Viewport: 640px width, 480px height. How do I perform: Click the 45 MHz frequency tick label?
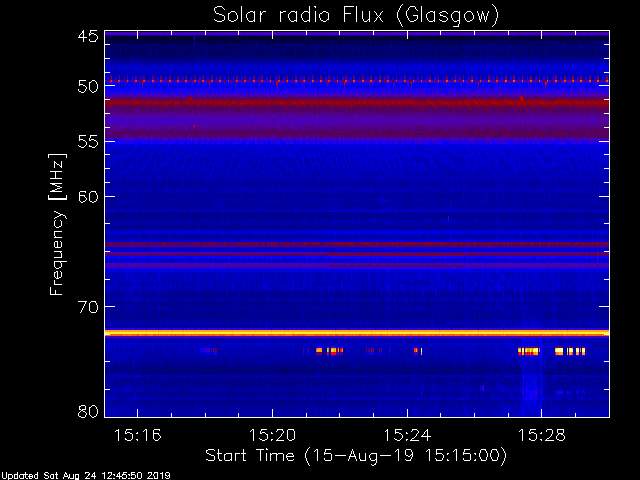pos(88,36)
